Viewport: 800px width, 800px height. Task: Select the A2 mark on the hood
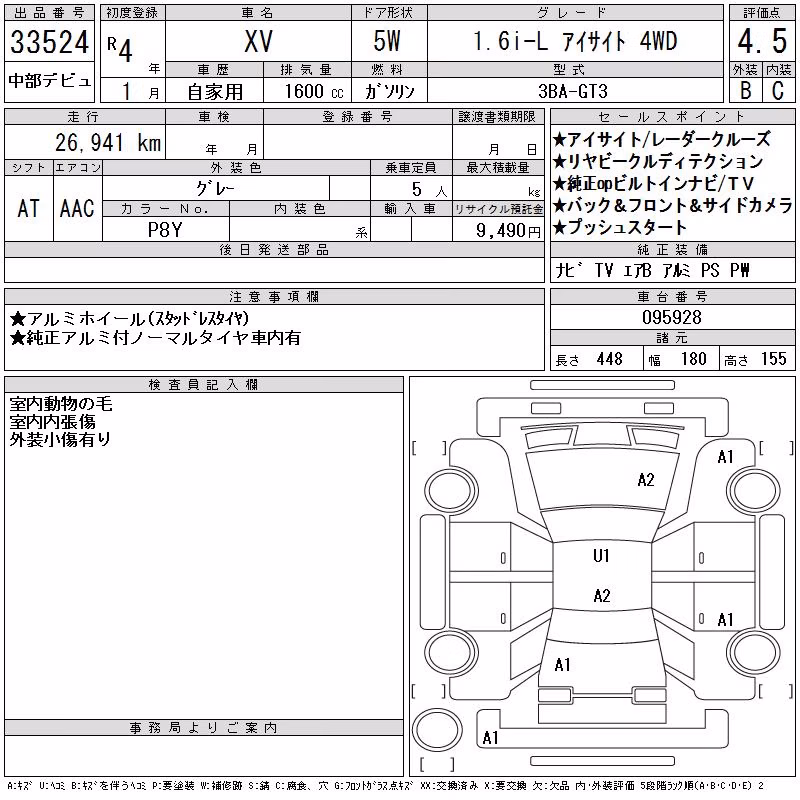(646, 480)
